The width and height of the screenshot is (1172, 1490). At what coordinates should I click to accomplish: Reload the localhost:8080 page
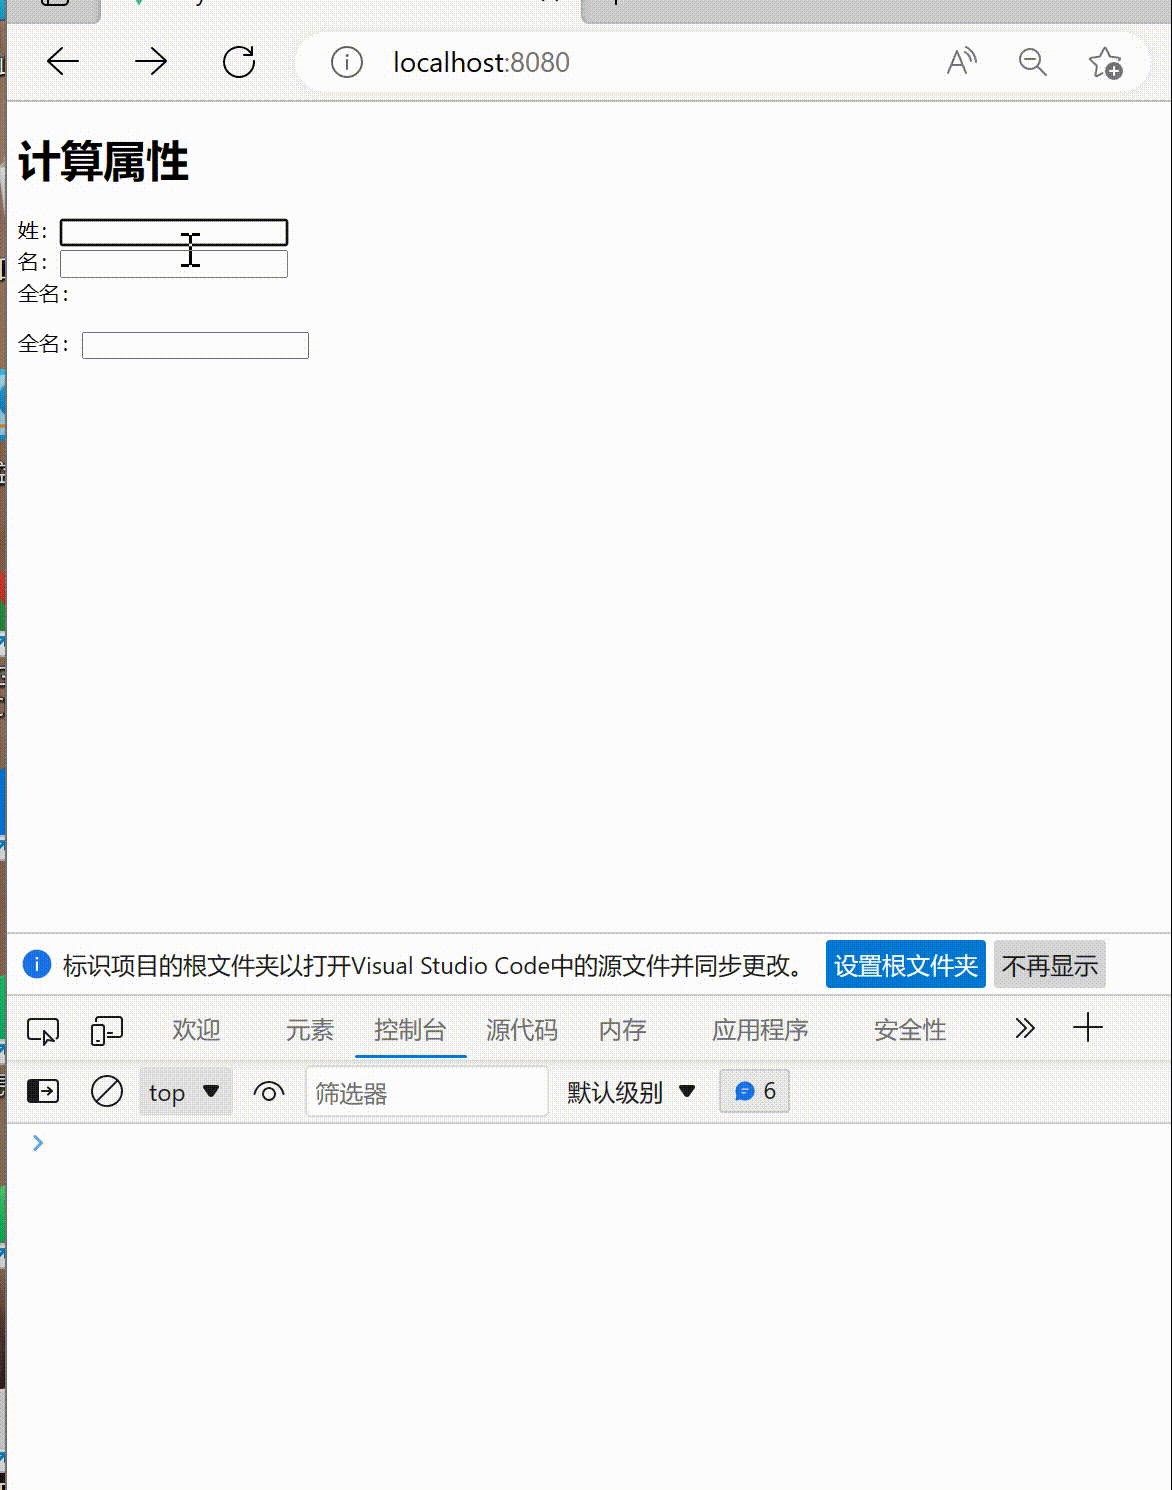click(238, 61)
